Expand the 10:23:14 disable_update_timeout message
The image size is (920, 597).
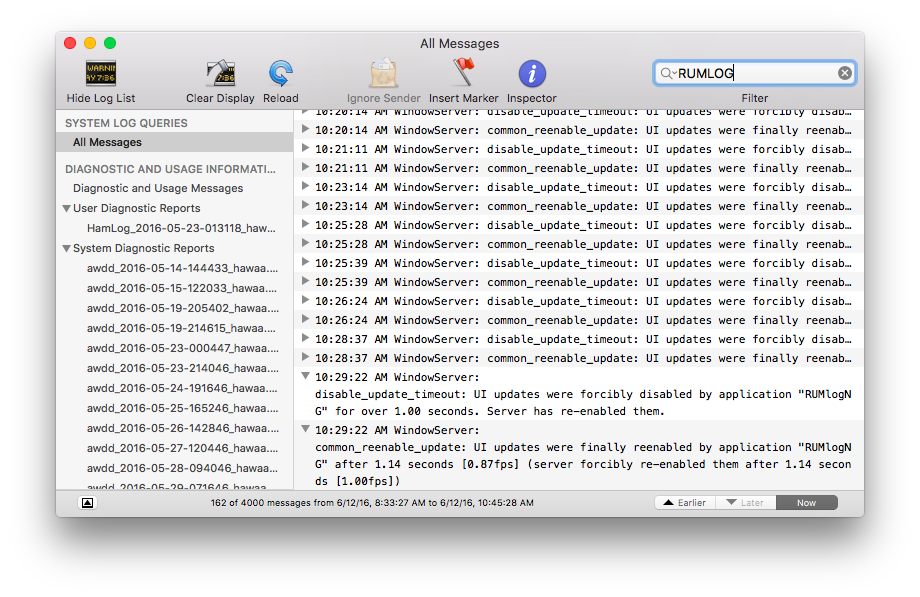click(x=305, y=185)
